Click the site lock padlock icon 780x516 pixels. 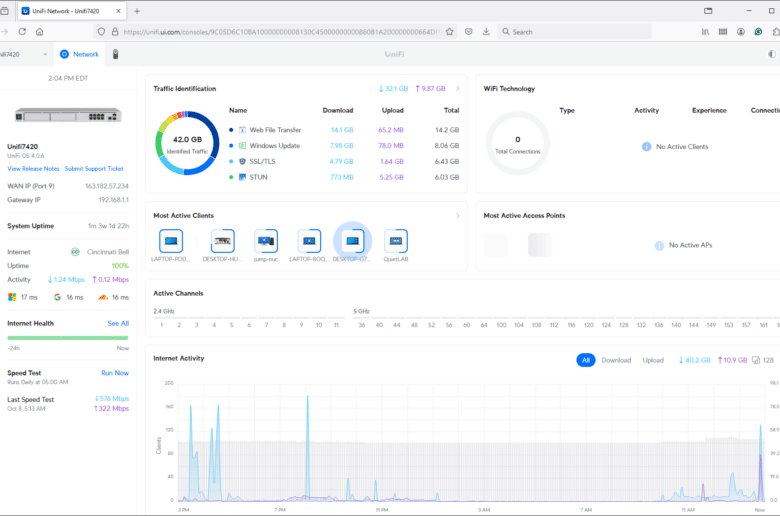(115, 31)
